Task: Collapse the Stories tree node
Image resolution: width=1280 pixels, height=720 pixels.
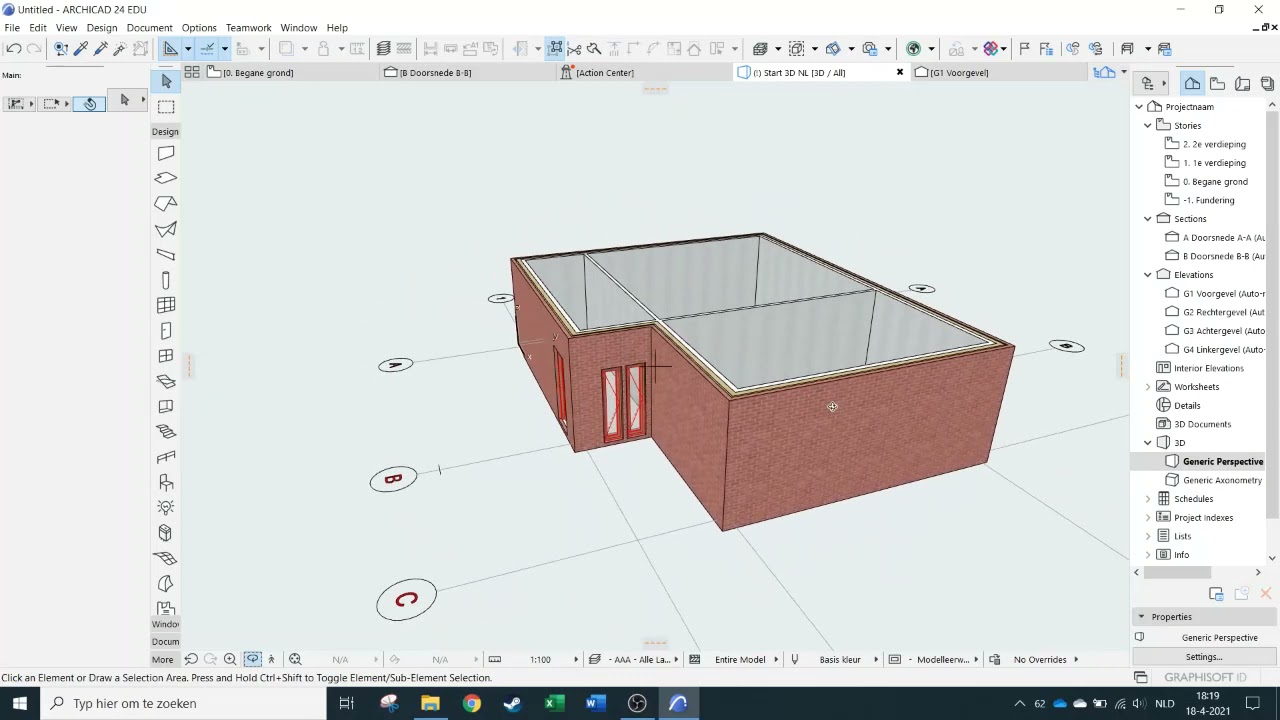Action: [1148, 125]
